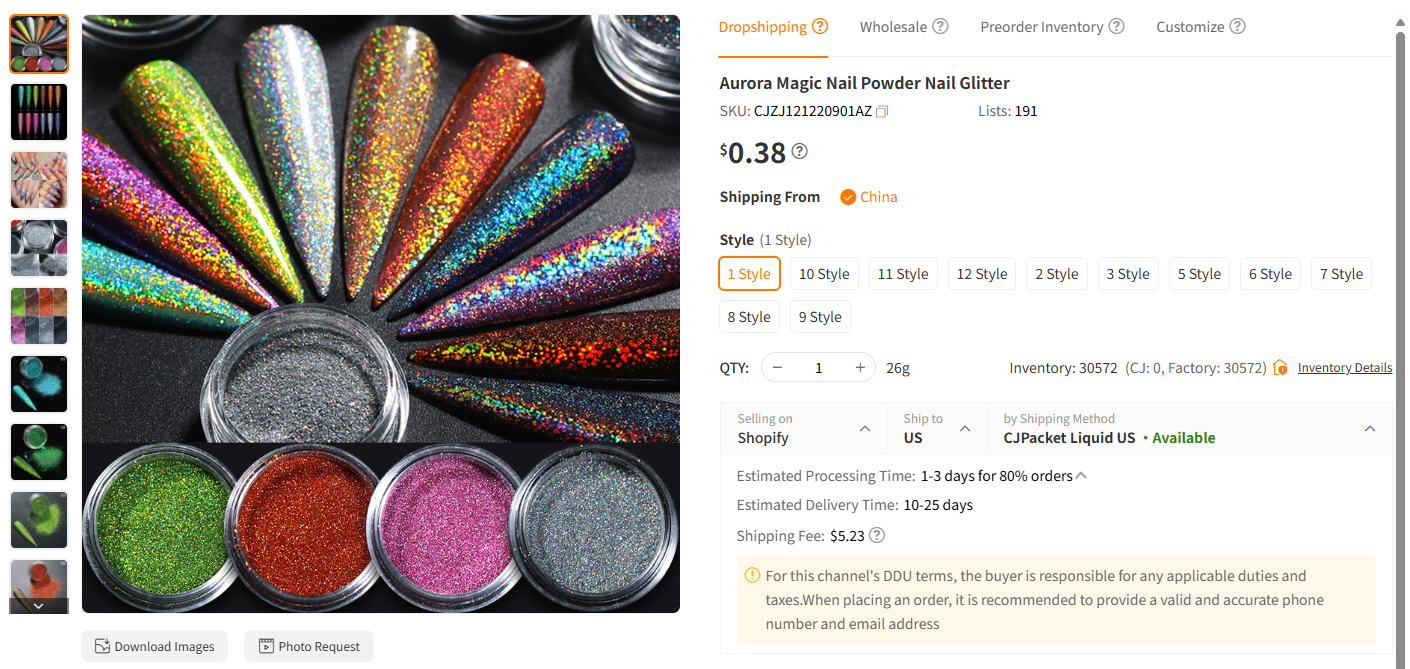Open the Shipping Fee question mark icon

pyautogui.click(x=877, y=535)
